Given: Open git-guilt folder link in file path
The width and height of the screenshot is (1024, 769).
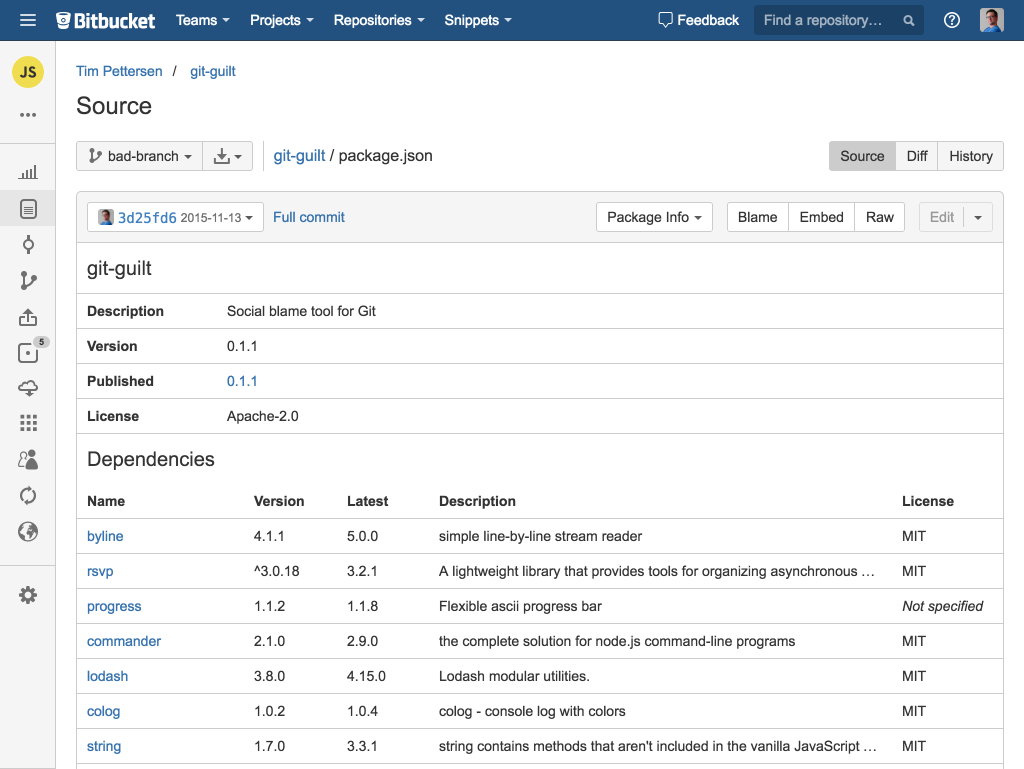Looking at the screenshot, I should pyautogui.click(x=299, y=155).
